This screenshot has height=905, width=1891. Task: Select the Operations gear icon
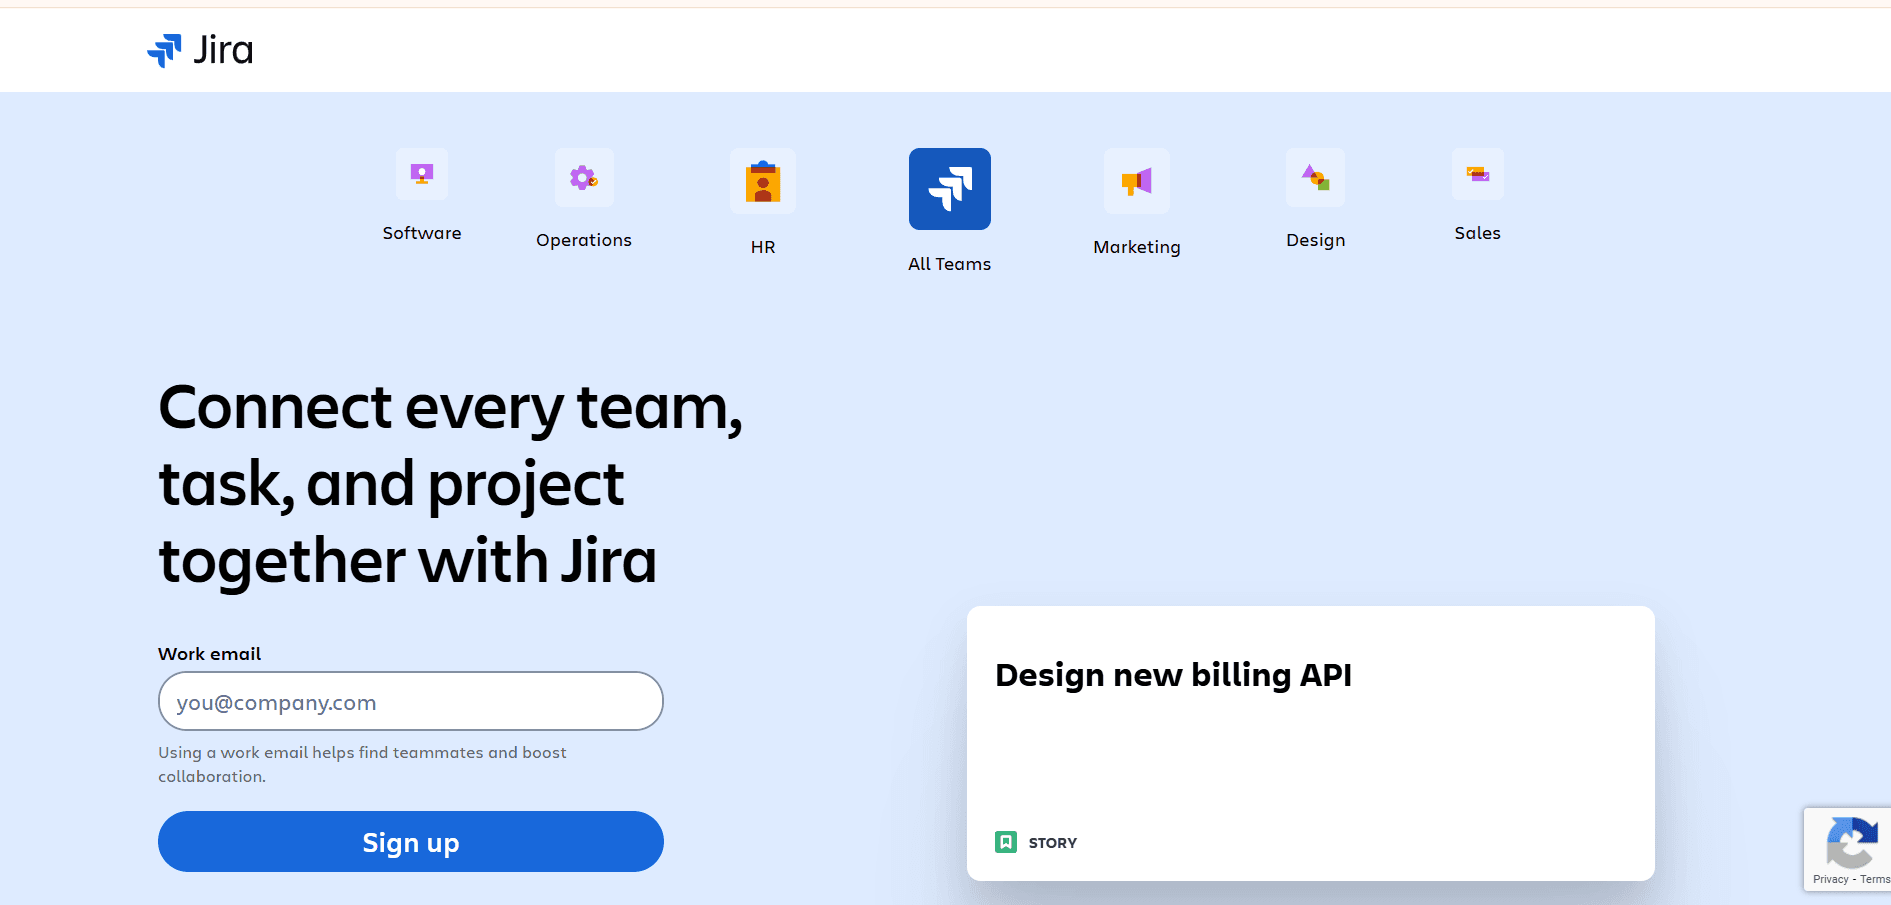[584, 178]
